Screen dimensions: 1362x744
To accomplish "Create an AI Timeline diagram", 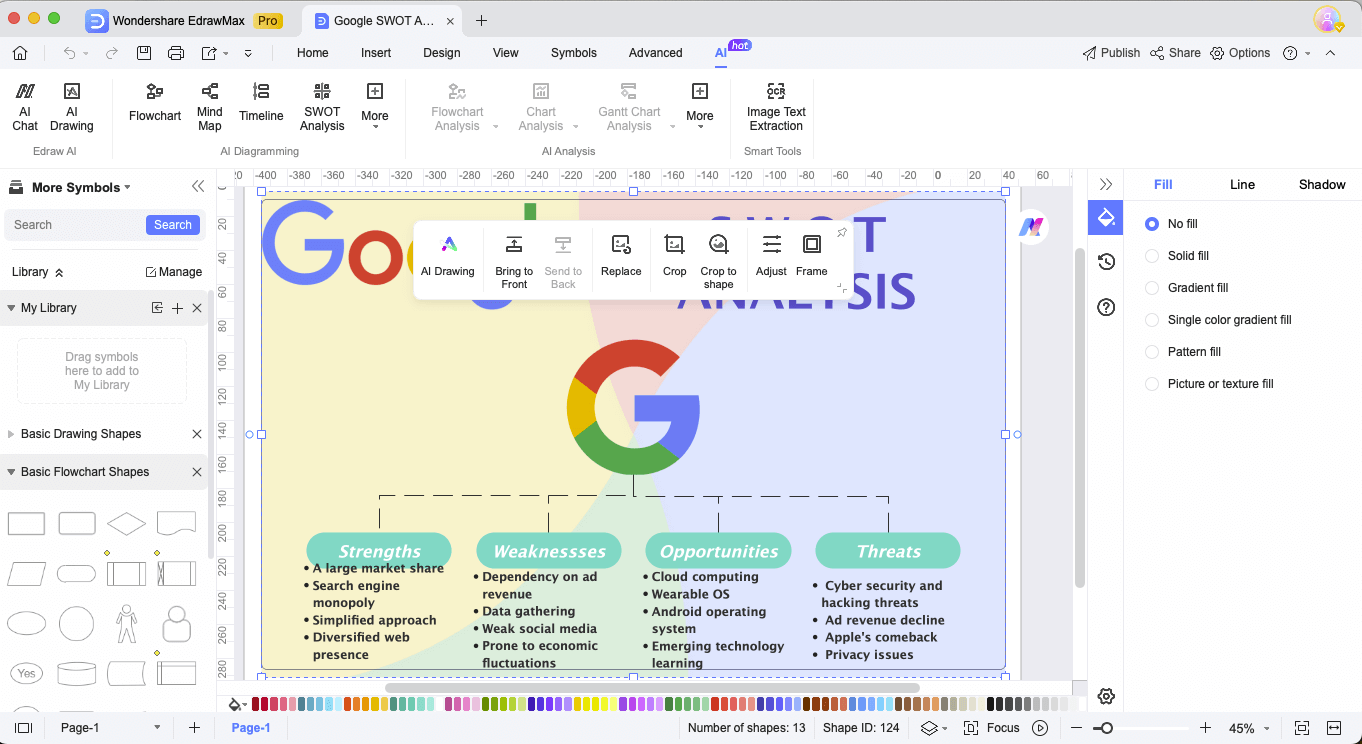I will pyautogui.click(x=261, y=103).
